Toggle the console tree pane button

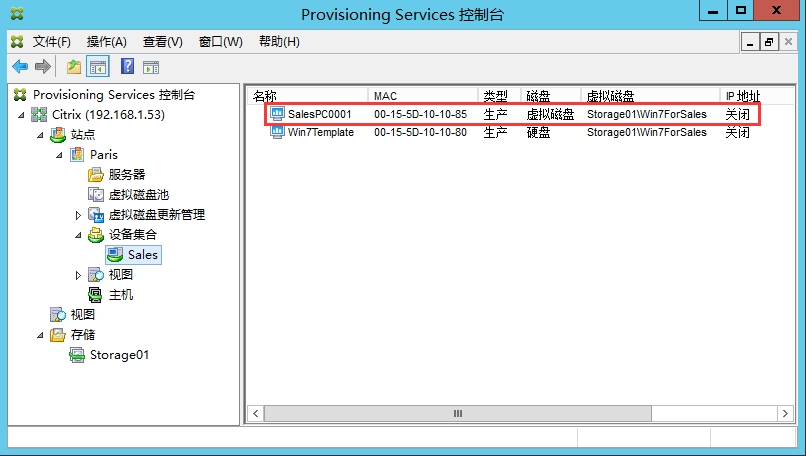(x=98, y=67)
